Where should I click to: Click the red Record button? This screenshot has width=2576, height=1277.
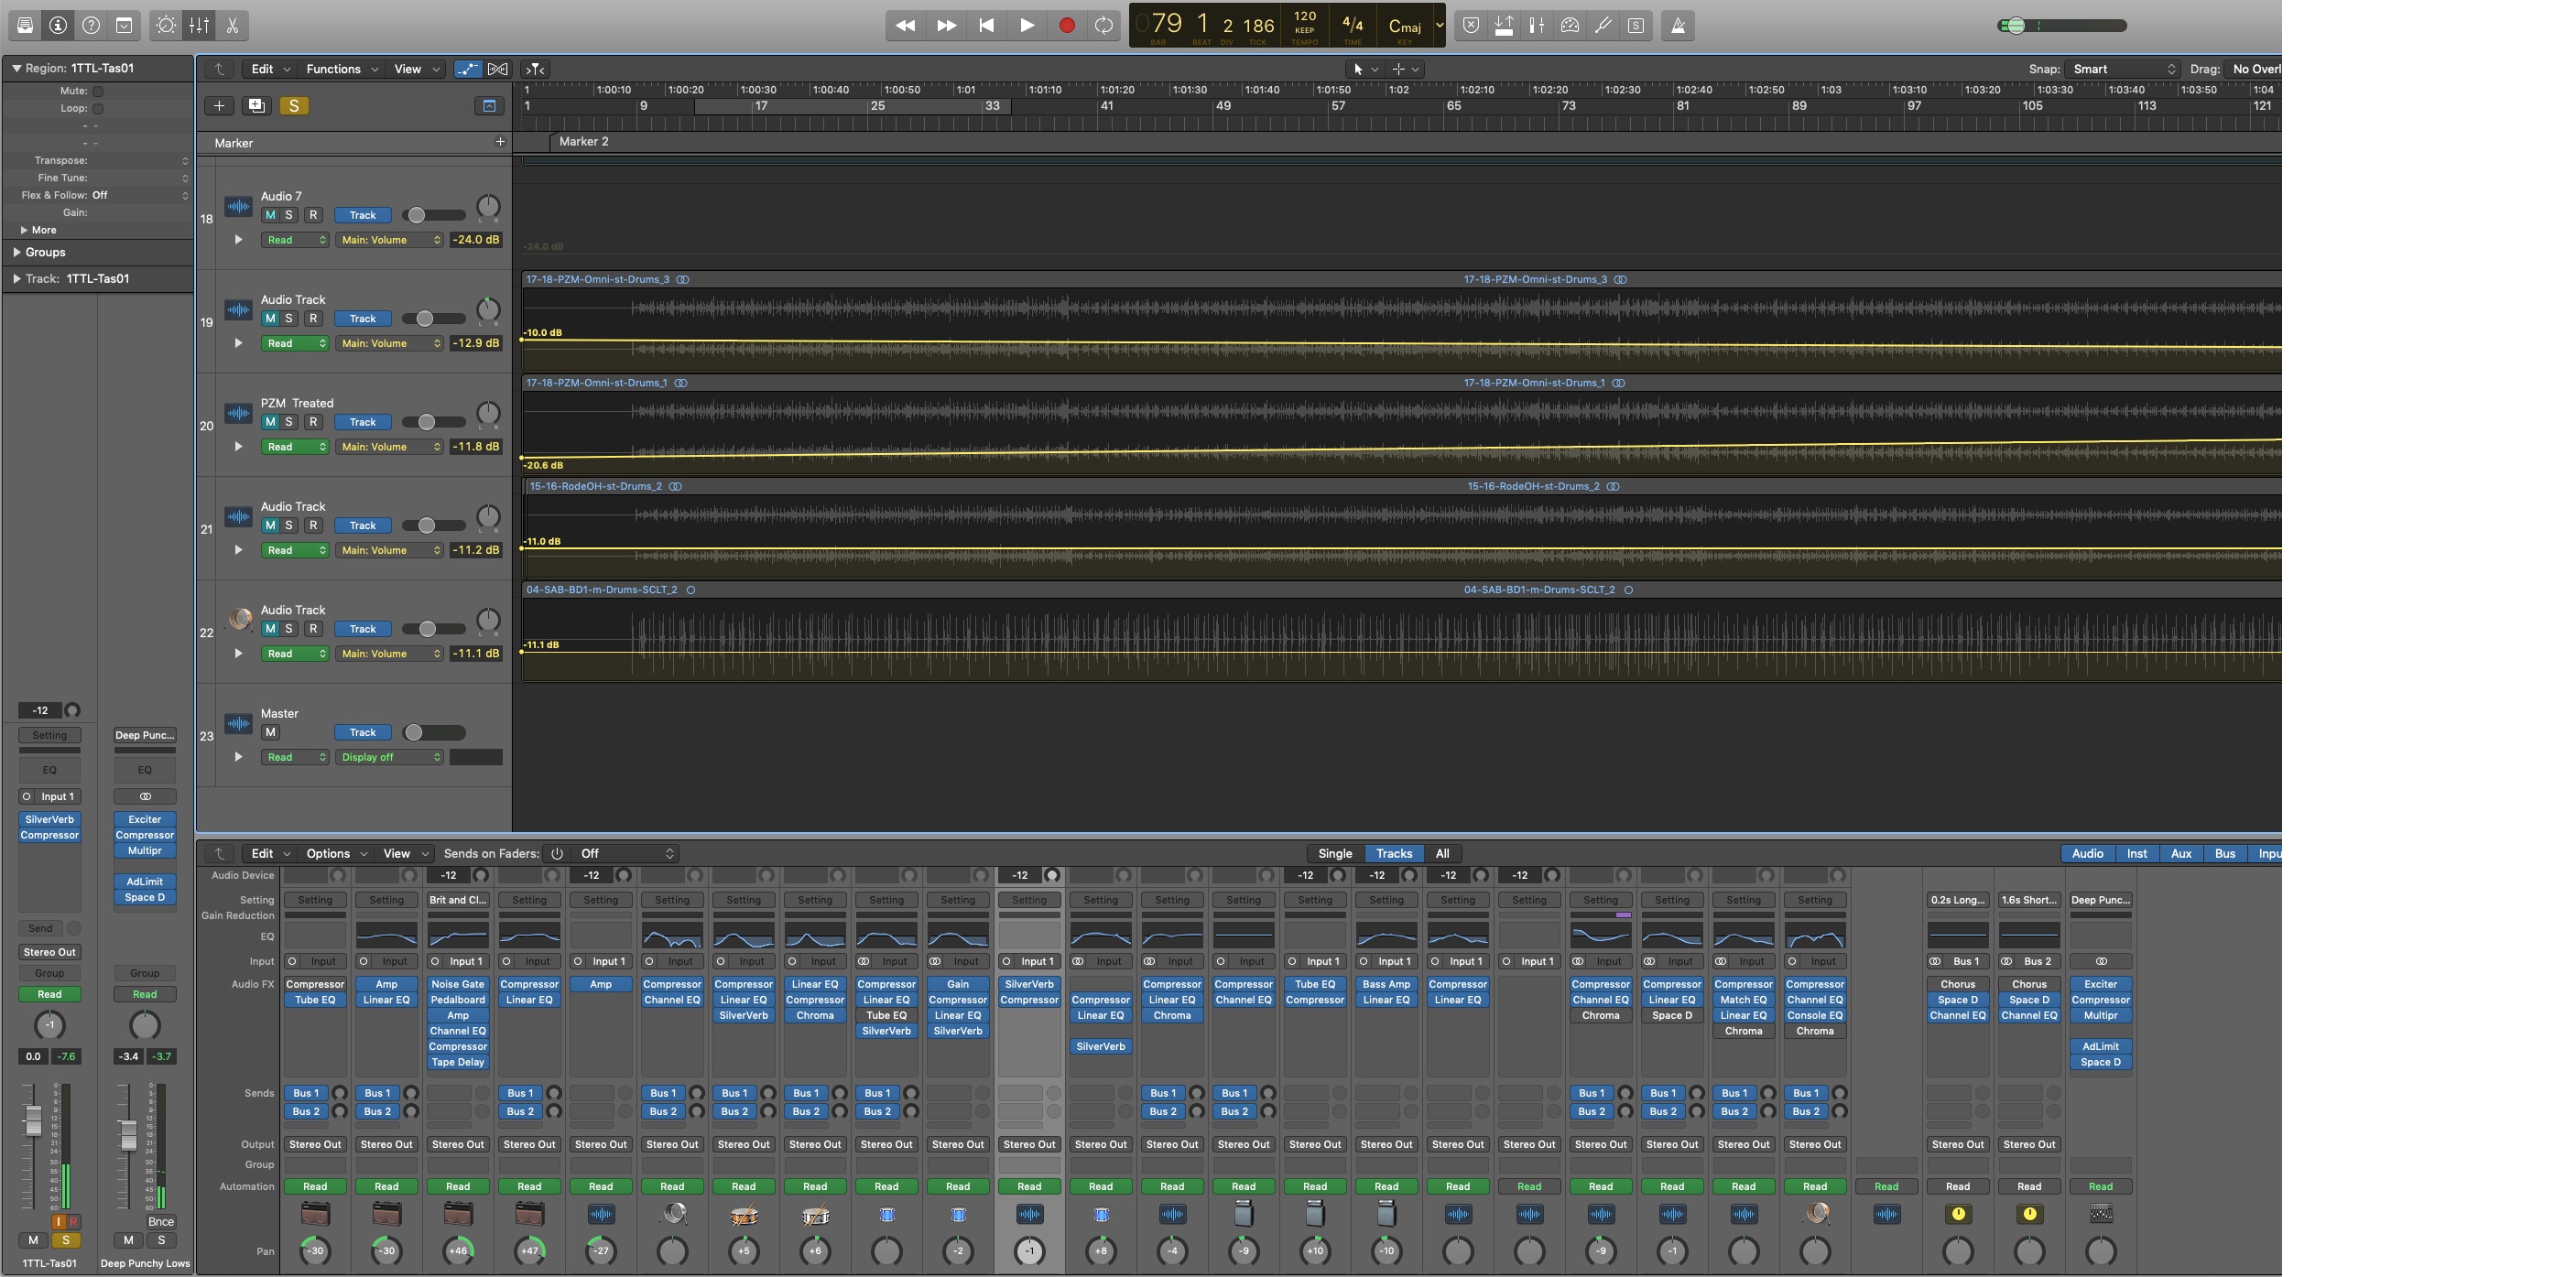coord(1066,26)
